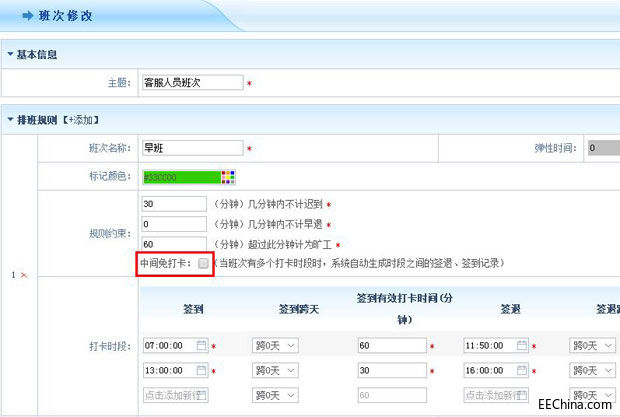Open calendar icon for 11:50:00 sign-out
Image resolution: width=620 pixels, height=417 pixels.
pyautogui.click(x=522, y=345)
